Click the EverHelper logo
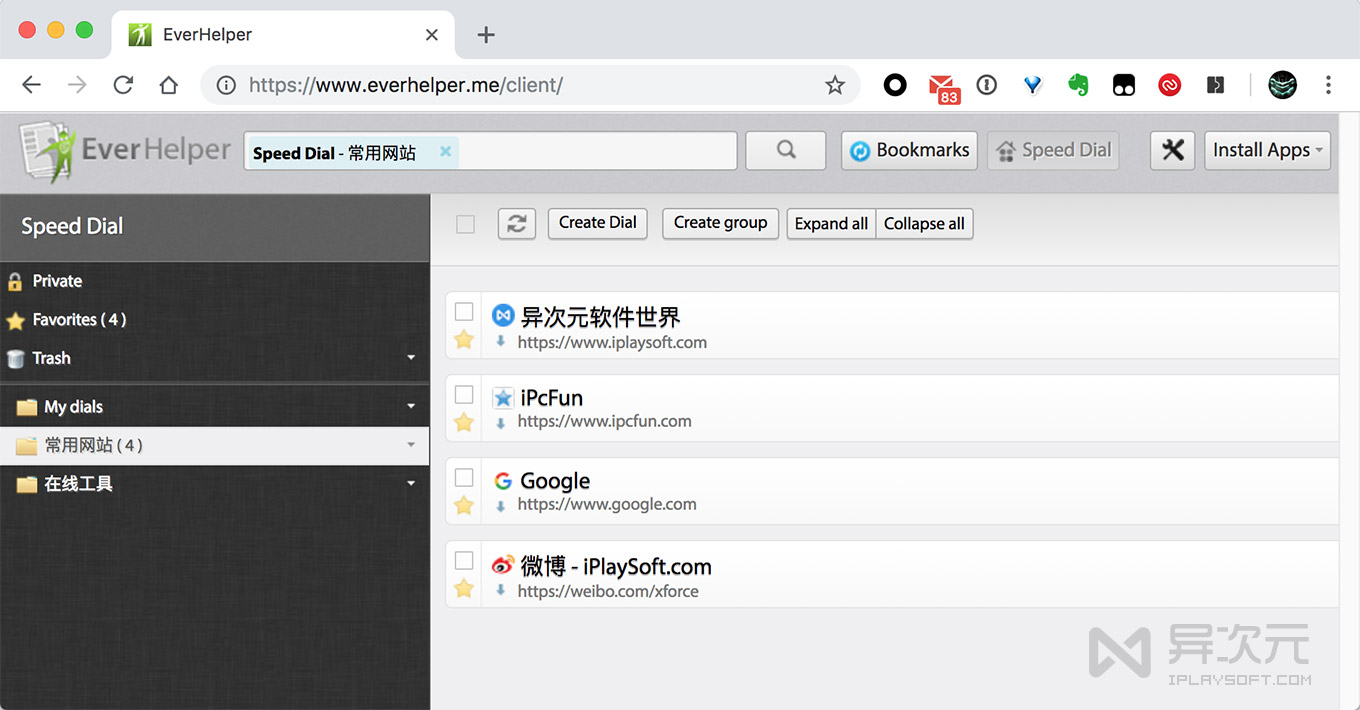1360x710 pixels. pyautogui.click(x=120, y=150)
